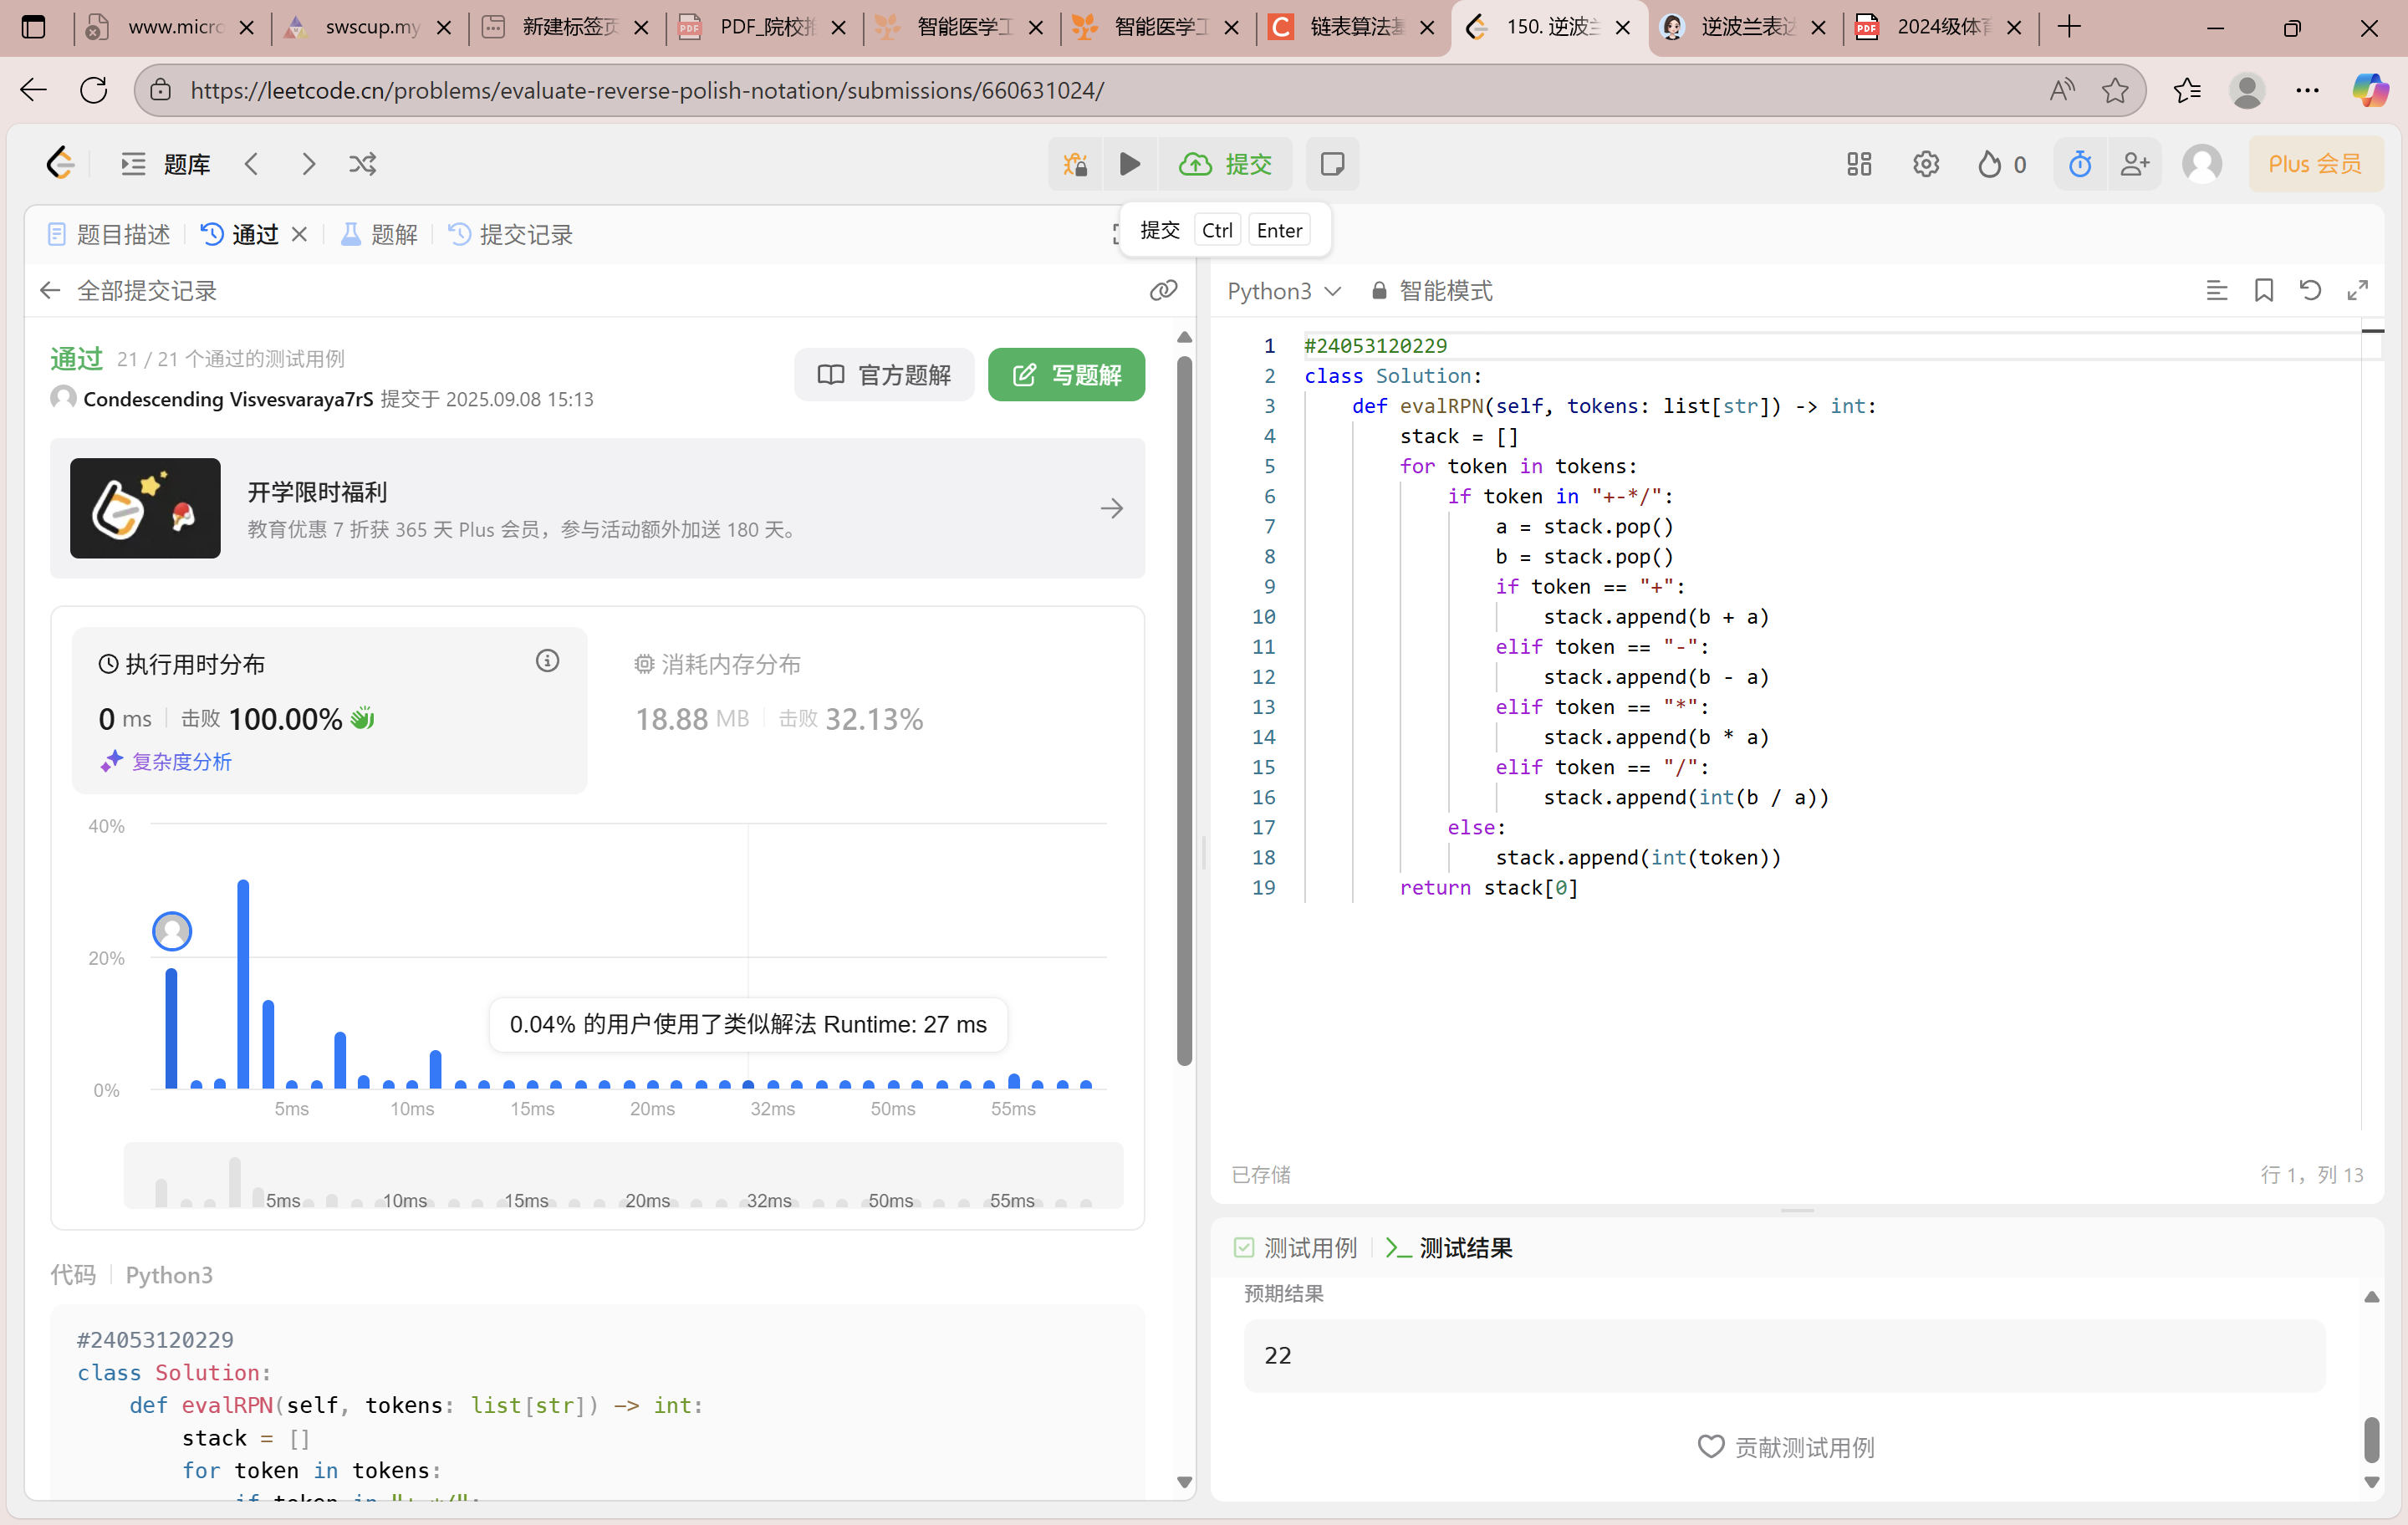Click the shuffle random problem icon
This screenshot has height=1525, width=2408.
[x=363, y=164]
